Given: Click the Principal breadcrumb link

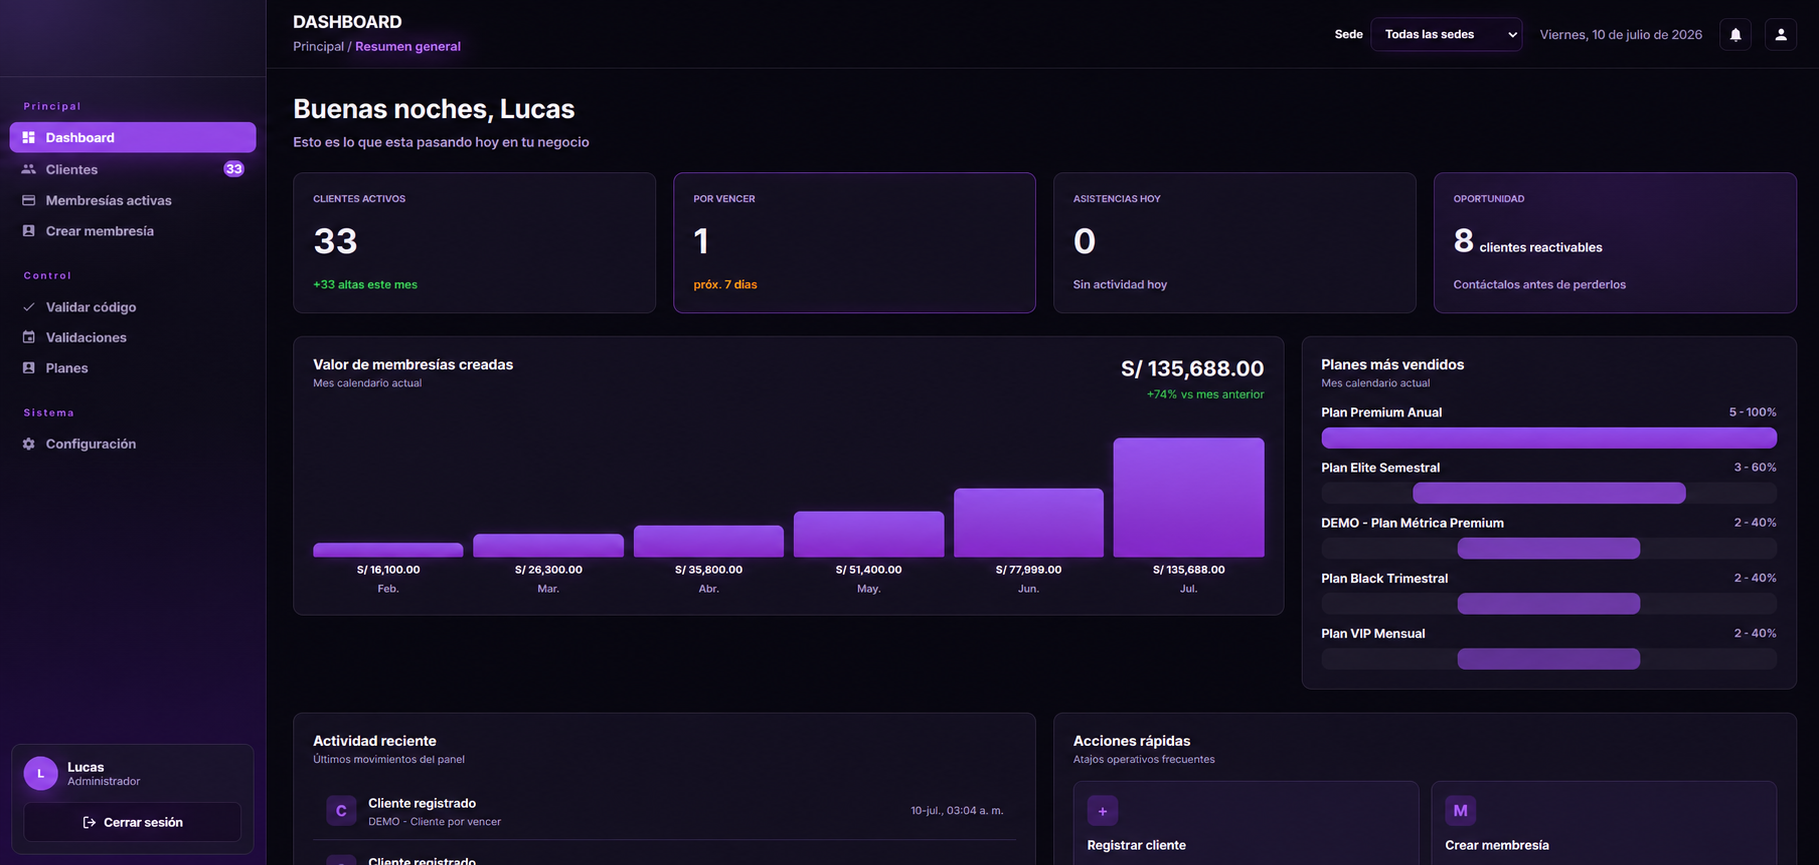Looking at the screenshot, I should [318, 46].
